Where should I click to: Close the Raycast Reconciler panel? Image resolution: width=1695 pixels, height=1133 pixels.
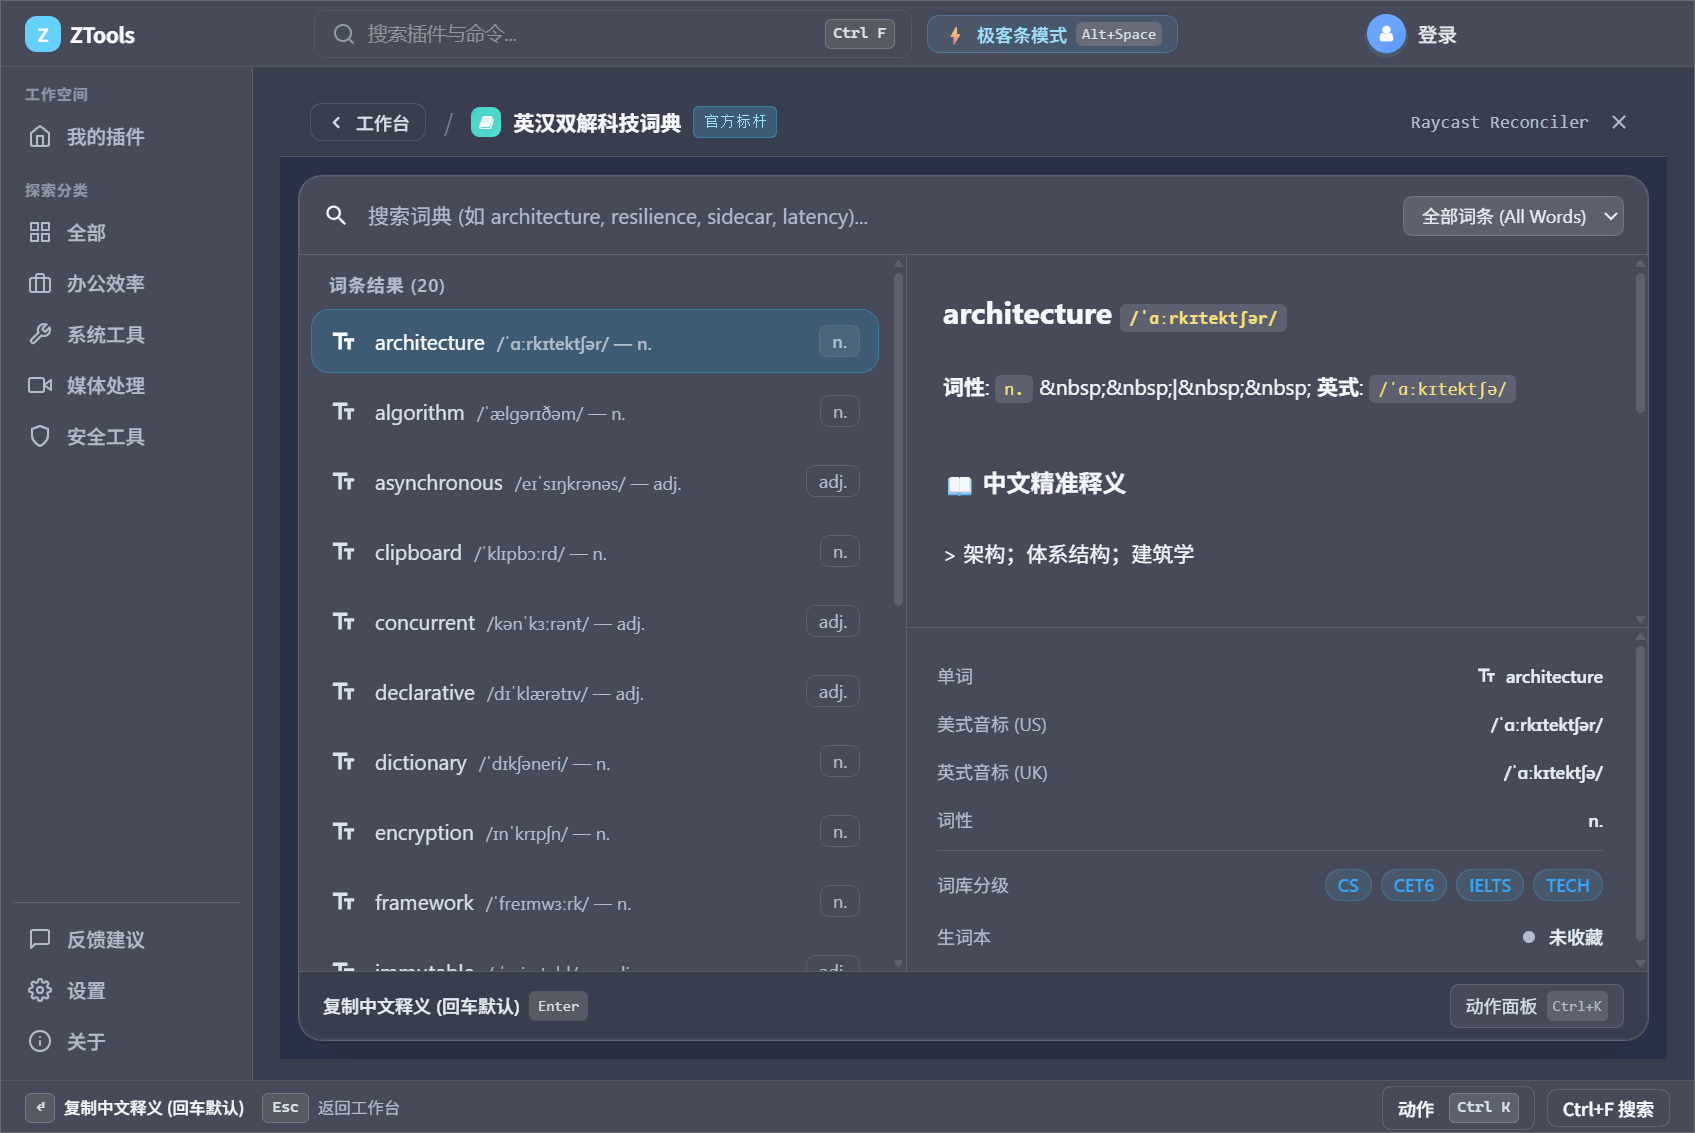(x=1619, y=122)
